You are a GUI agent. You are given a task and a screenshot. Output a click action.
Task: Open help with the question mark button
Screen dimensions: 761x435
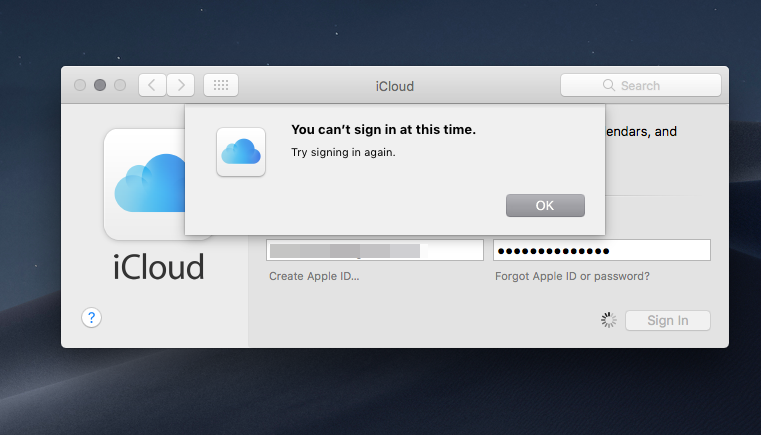click(x=91, y=318)
